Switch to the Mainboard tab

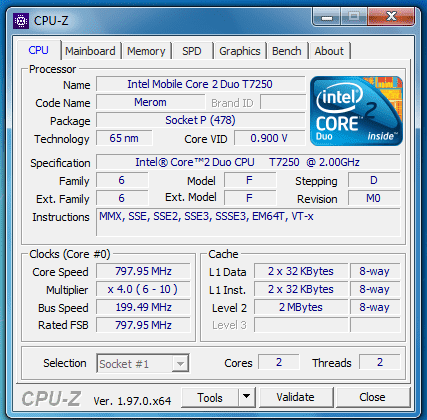click(x=90, y=51)
